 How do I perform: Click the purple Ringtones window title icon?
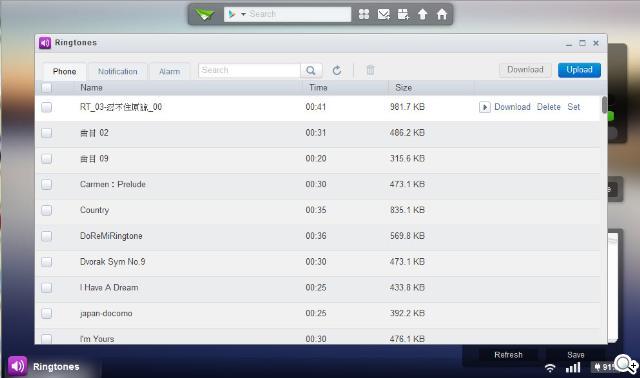pyautogui.click(x=45, y=42)
